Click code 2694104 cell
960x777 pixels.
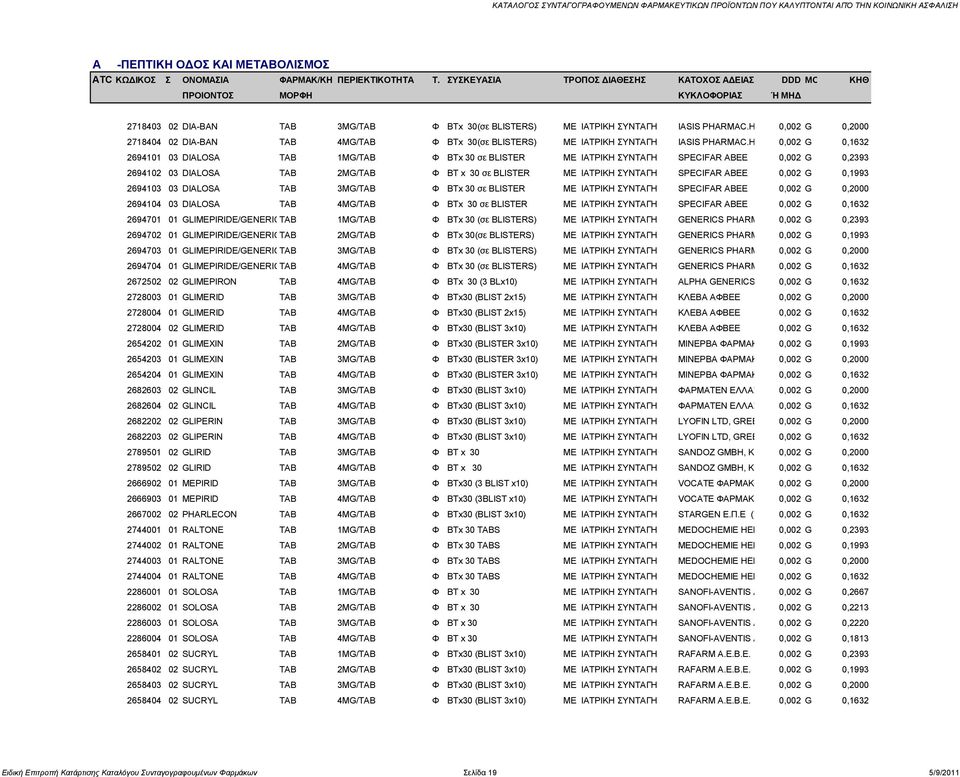(144, 204)
